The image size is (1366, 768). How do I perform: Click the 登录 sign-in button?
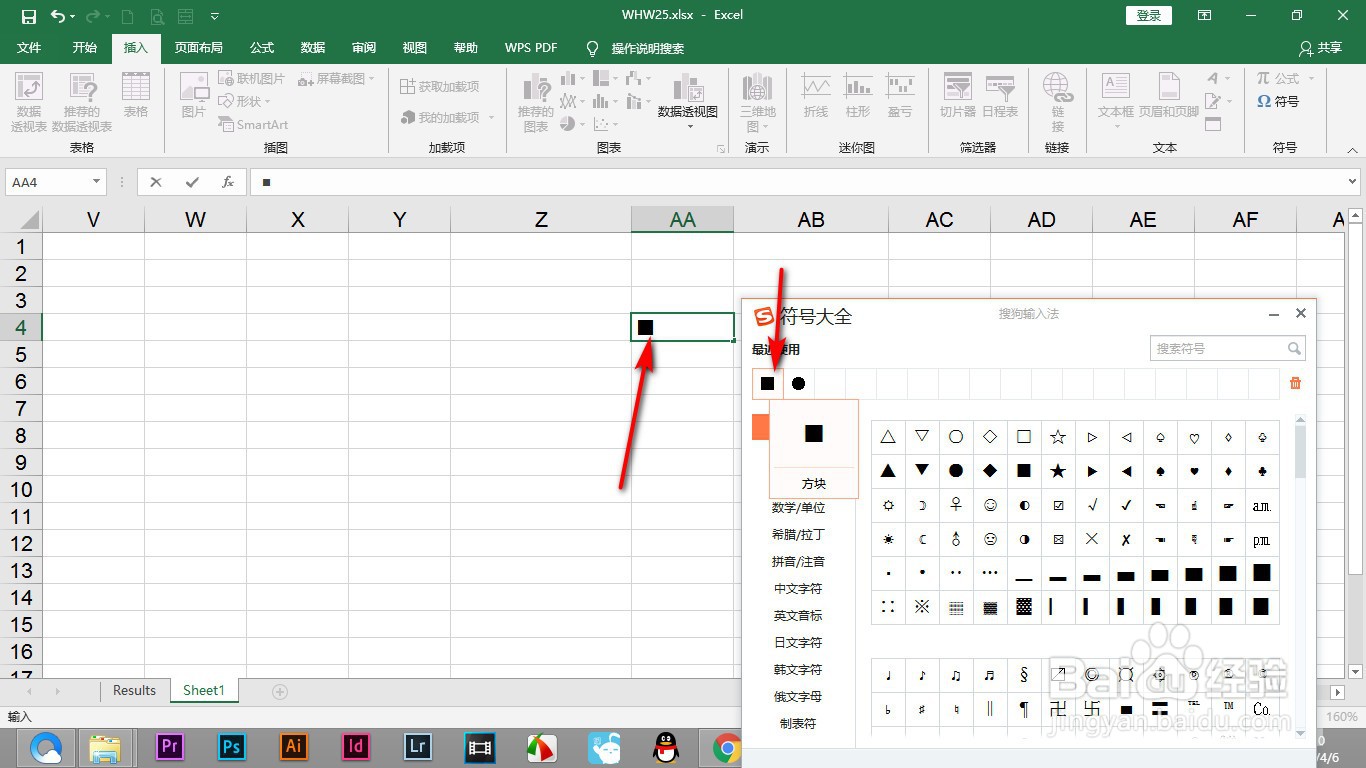[x=1147, y=15]
